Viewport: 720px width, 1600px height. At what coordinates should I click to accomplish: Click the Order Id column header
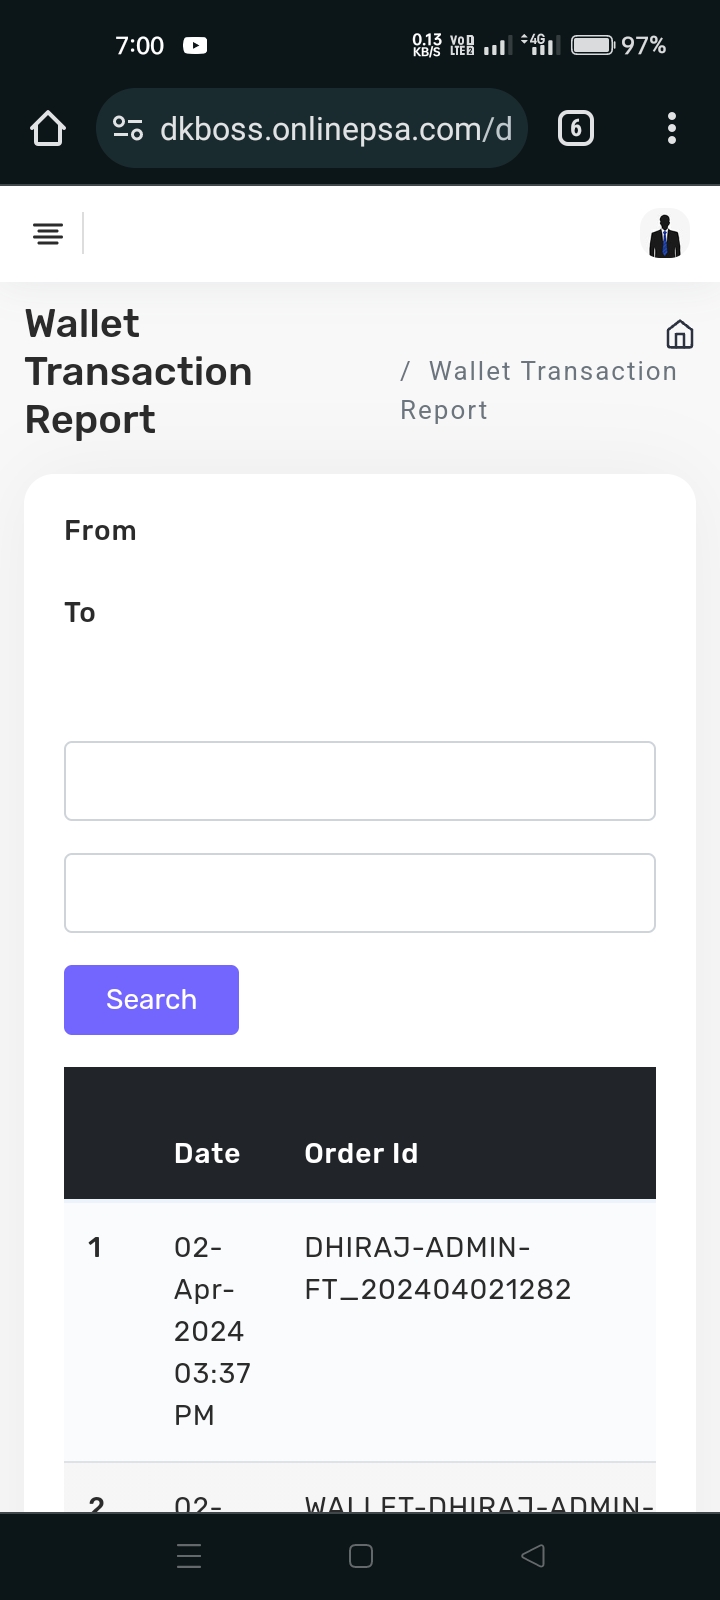pyautogui.click(x=361, y=1153)
